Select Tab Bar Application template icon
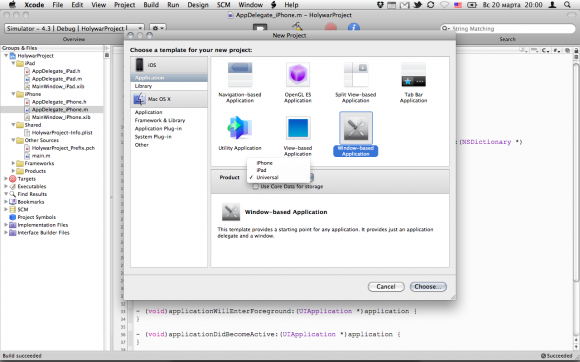 coord(413,74)
